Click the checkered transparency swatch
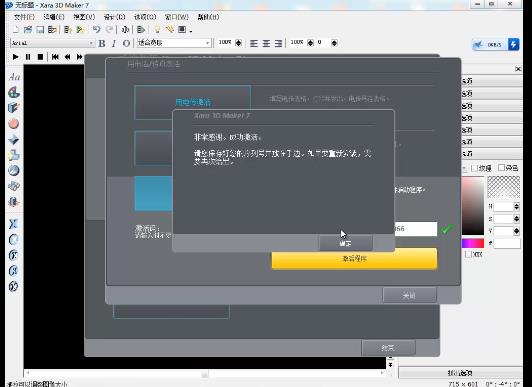532x387 pixels. [504, 187]
